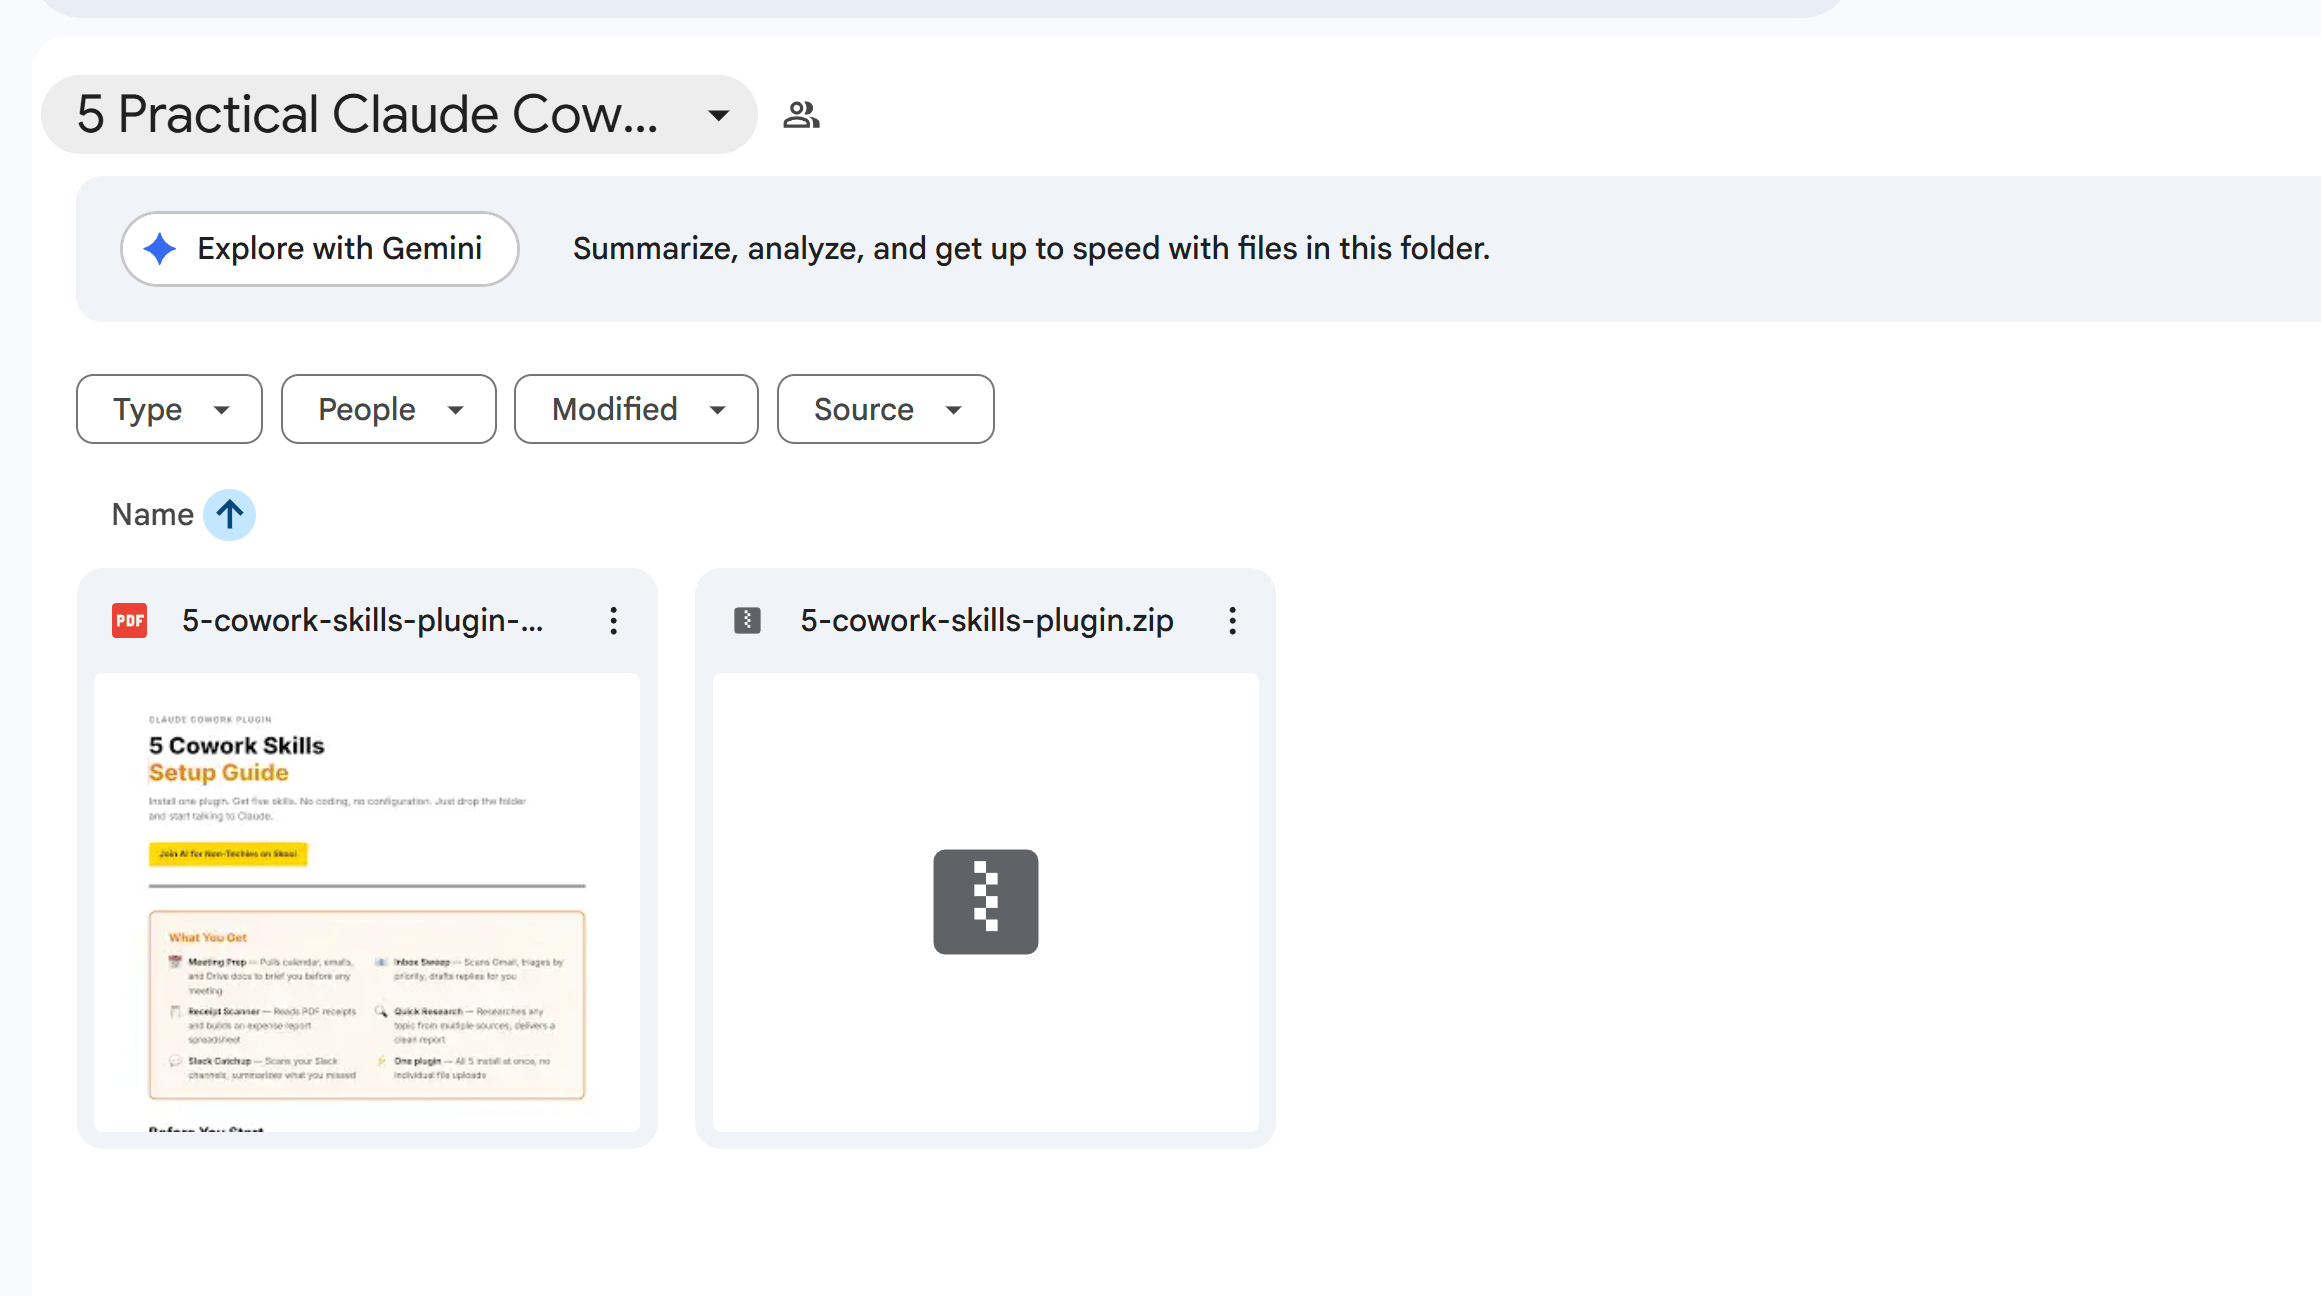This screenshot has width=2321, height=1296.
Task: Open the Source filter dropdown
Action: point(884,409)
